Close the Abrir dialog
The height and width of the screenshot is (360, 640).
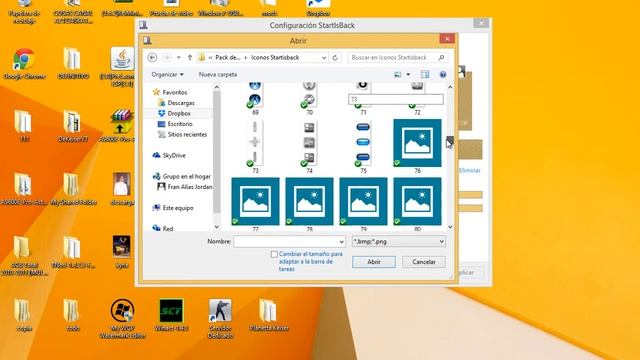(x=447, y=39)
